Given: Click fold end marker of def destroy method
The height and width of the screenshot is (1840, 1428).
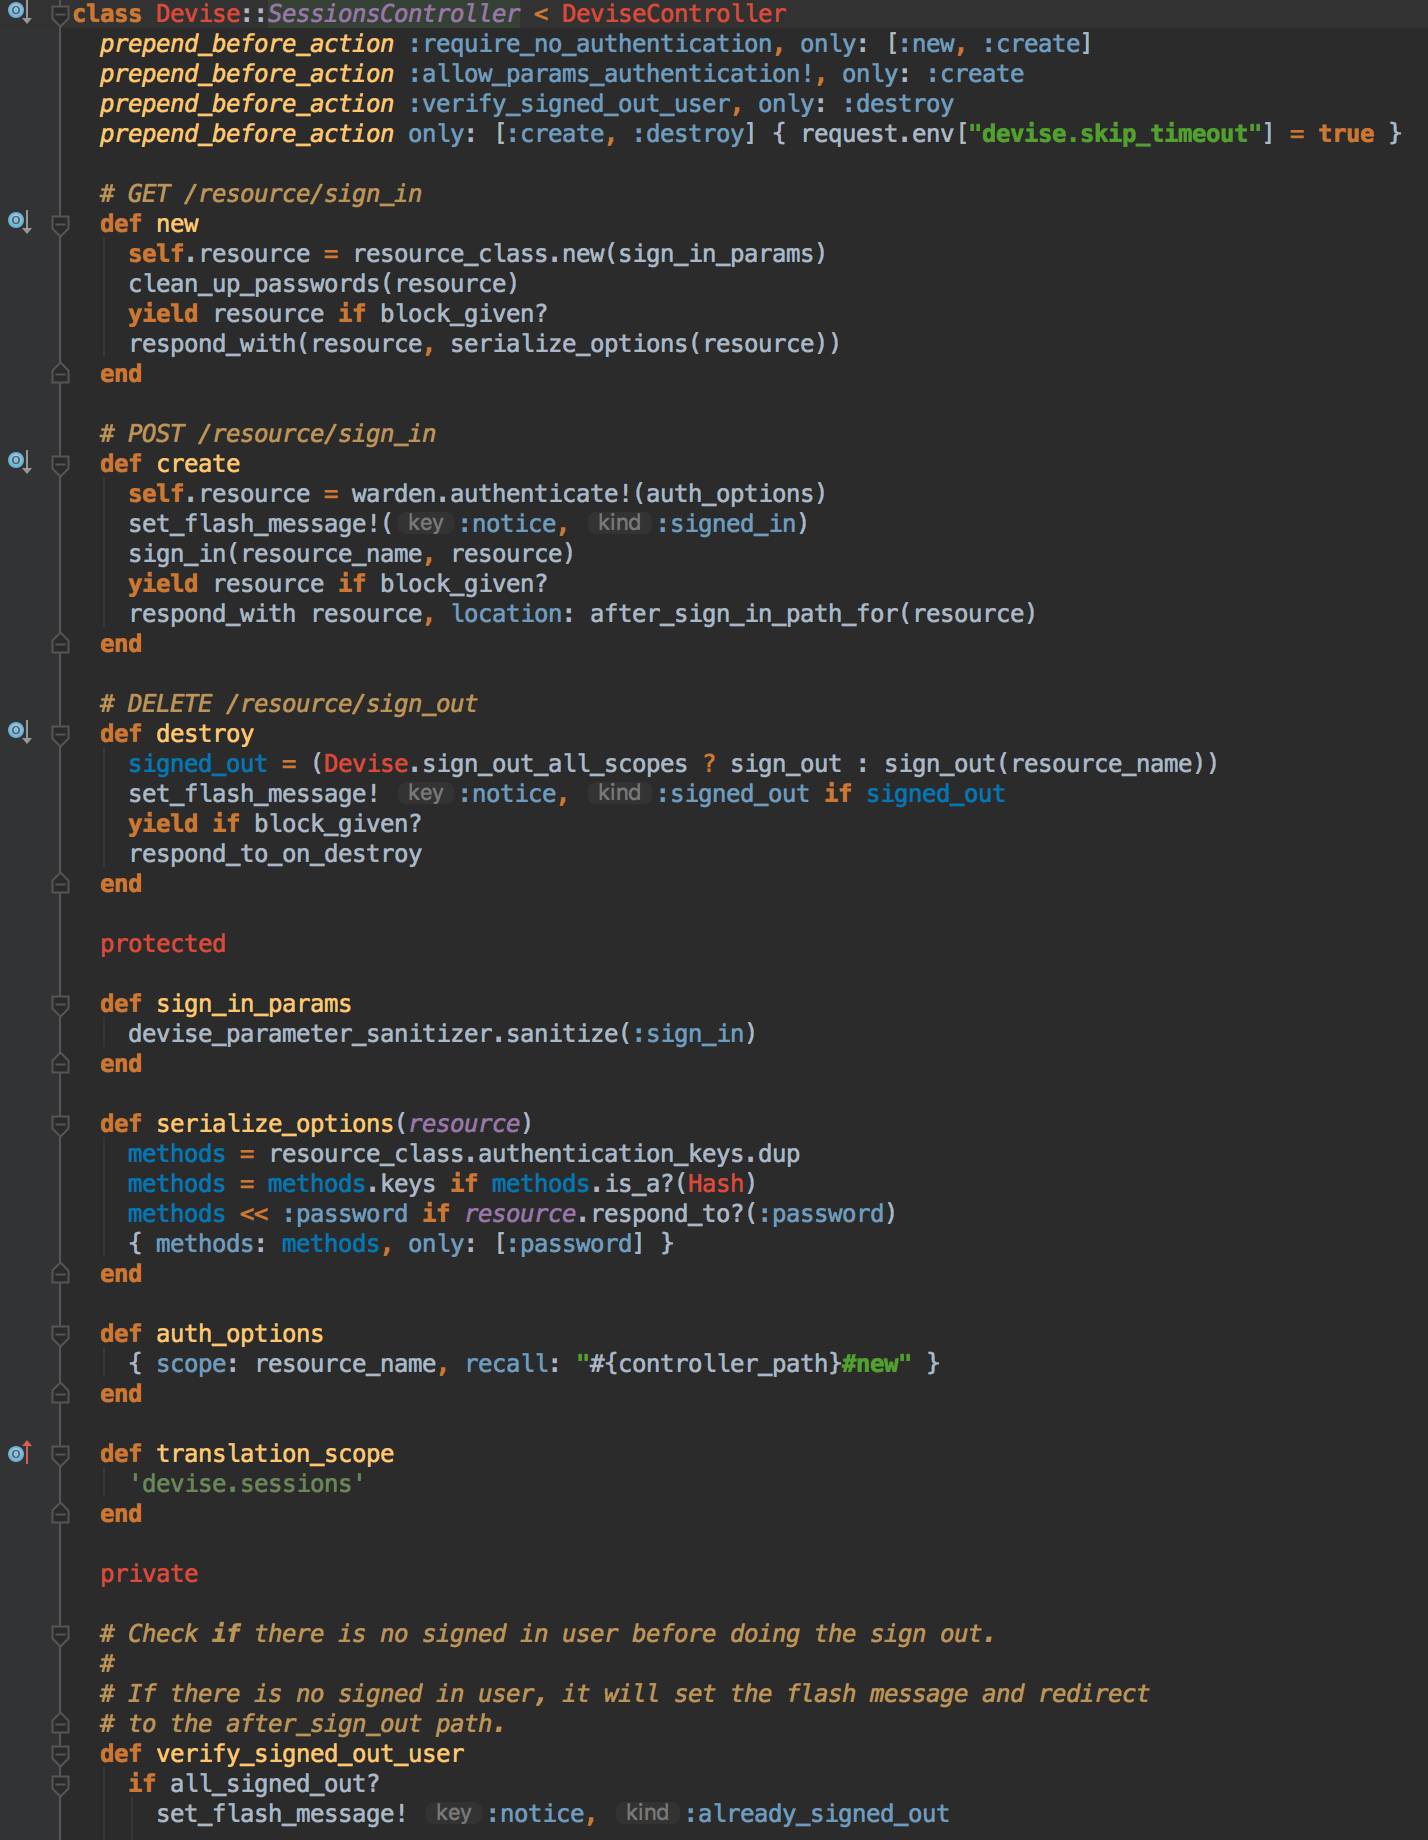Looking at the screenshot, I should click(60, 884).
